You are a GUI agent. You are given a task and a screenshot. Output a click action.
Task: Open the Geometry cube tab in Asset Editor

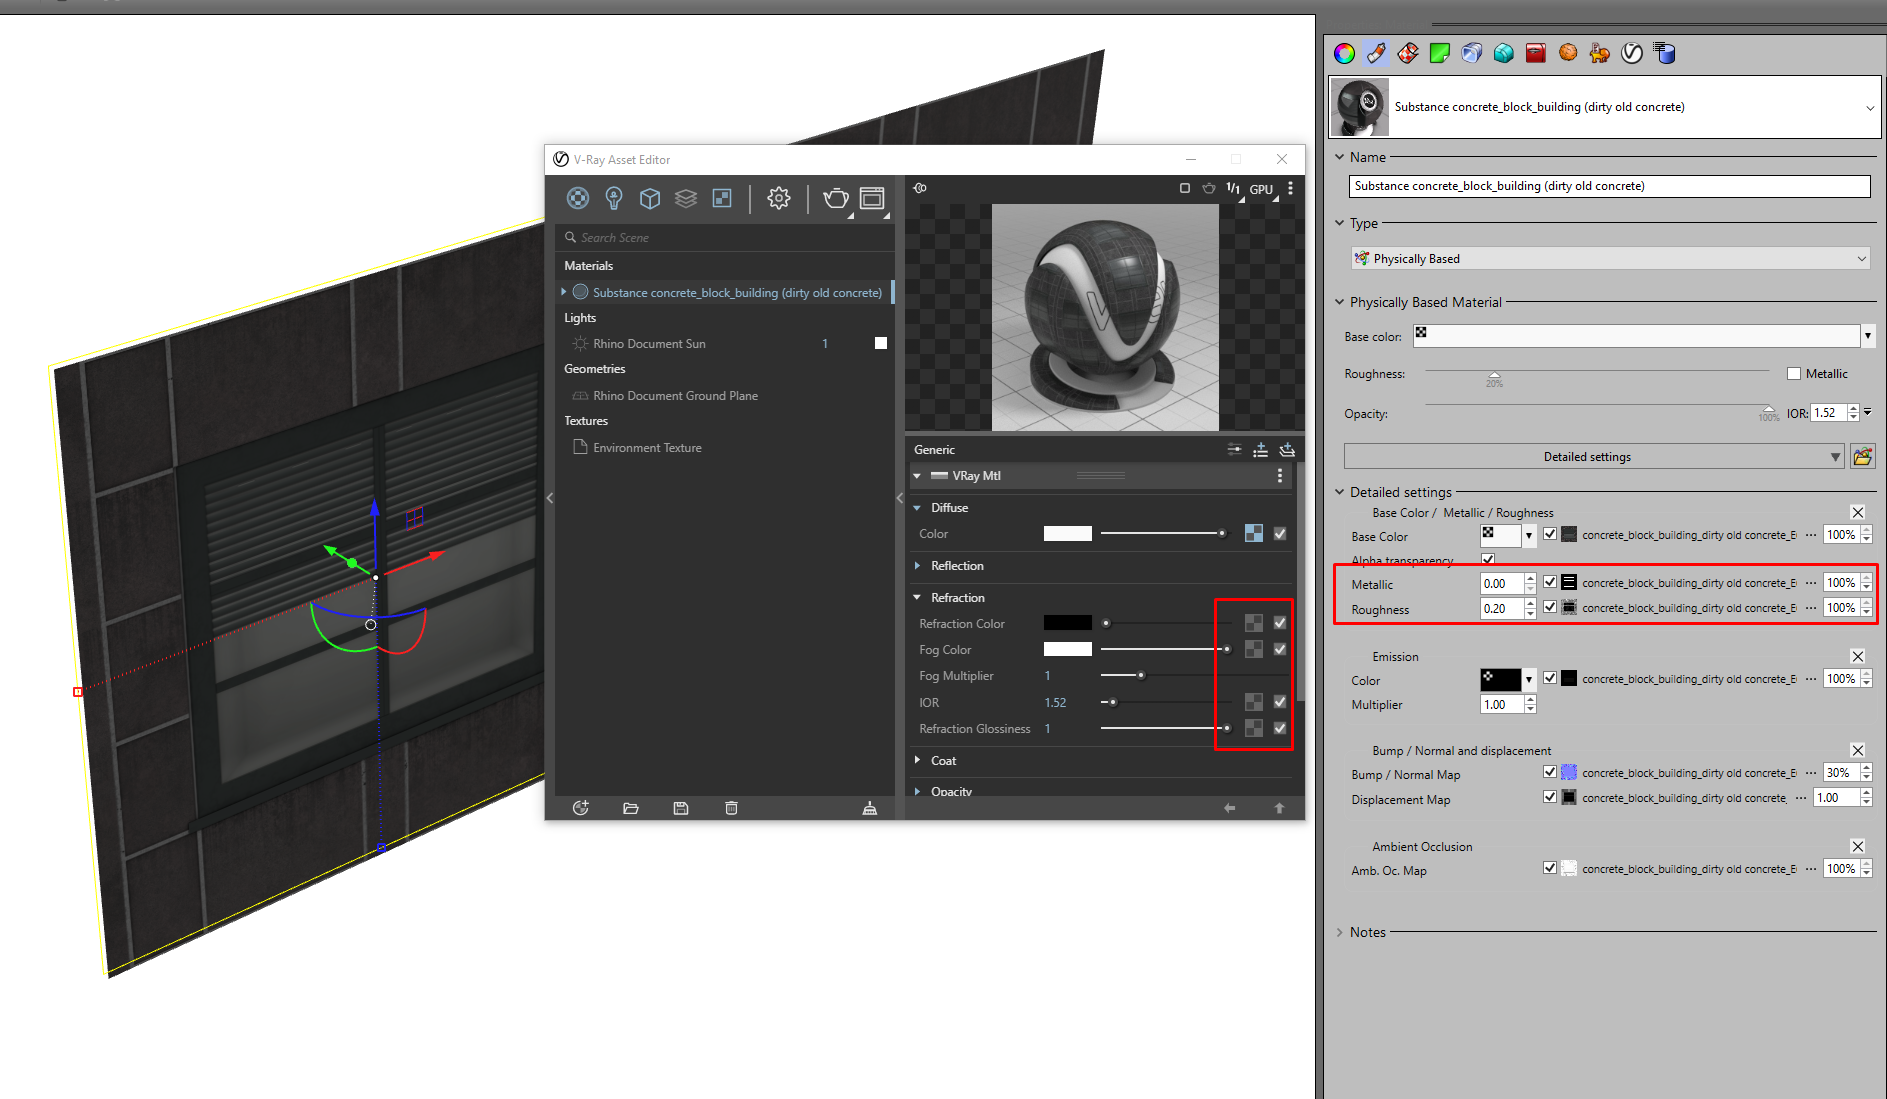pyautogui.click(x=650, y=198)
